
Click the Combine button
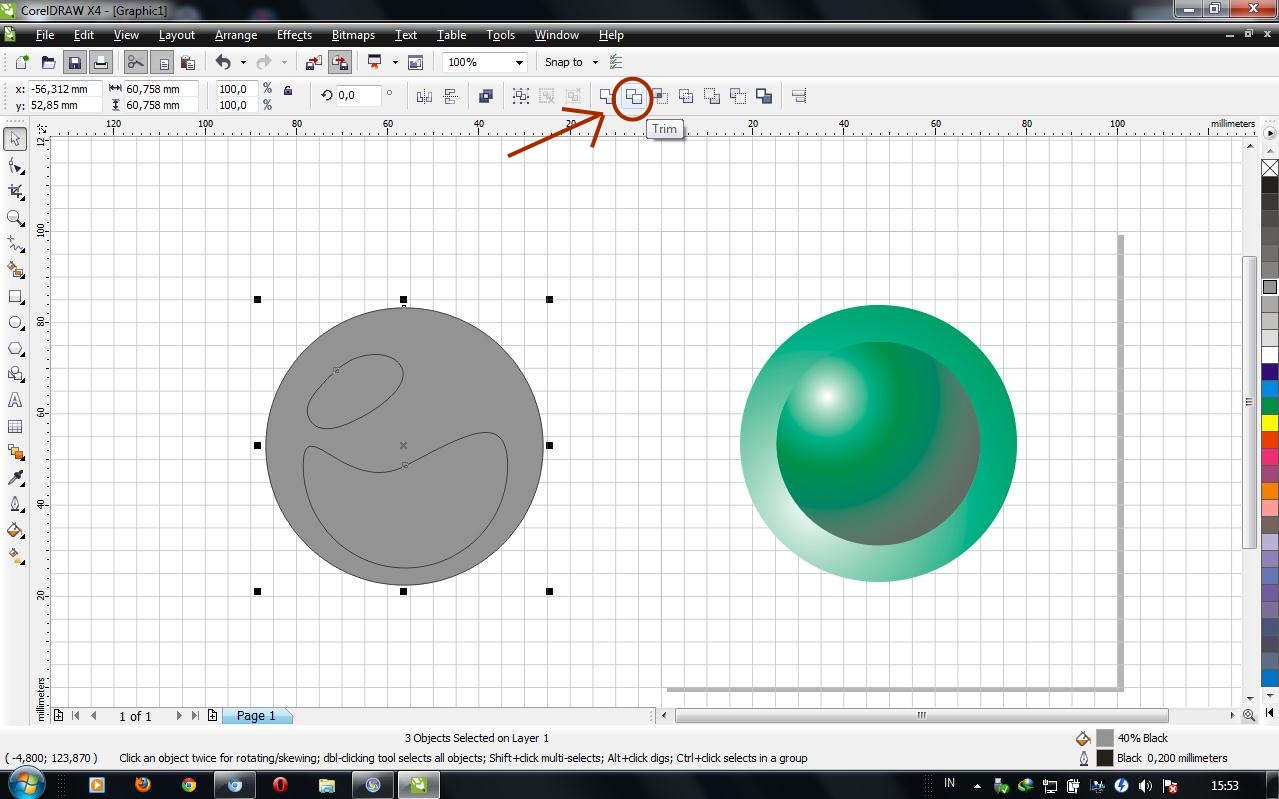(x=486, y=96)
